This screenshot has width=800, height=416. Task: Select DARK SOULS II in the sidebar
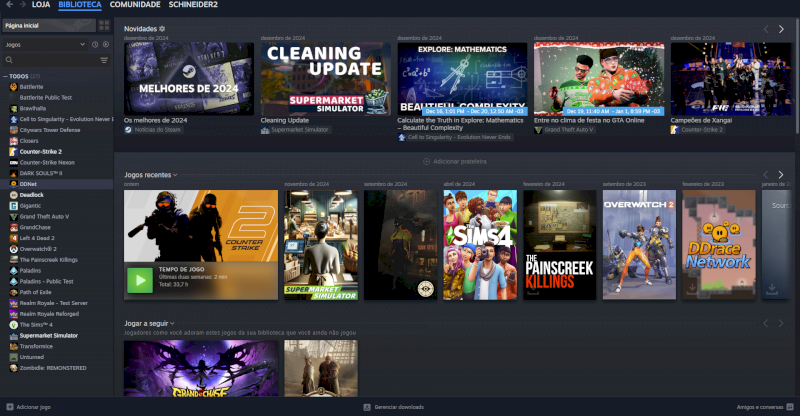point(41,173)
